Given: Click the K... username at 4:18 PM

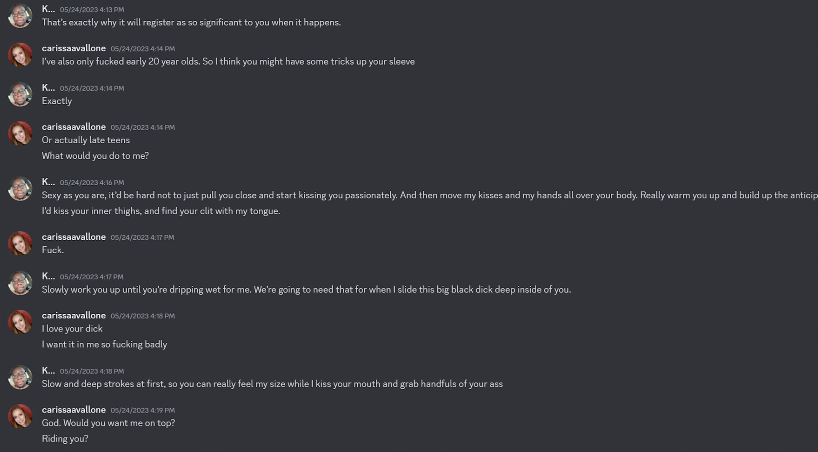Looking at the screenshot, I should pos(48,371).
